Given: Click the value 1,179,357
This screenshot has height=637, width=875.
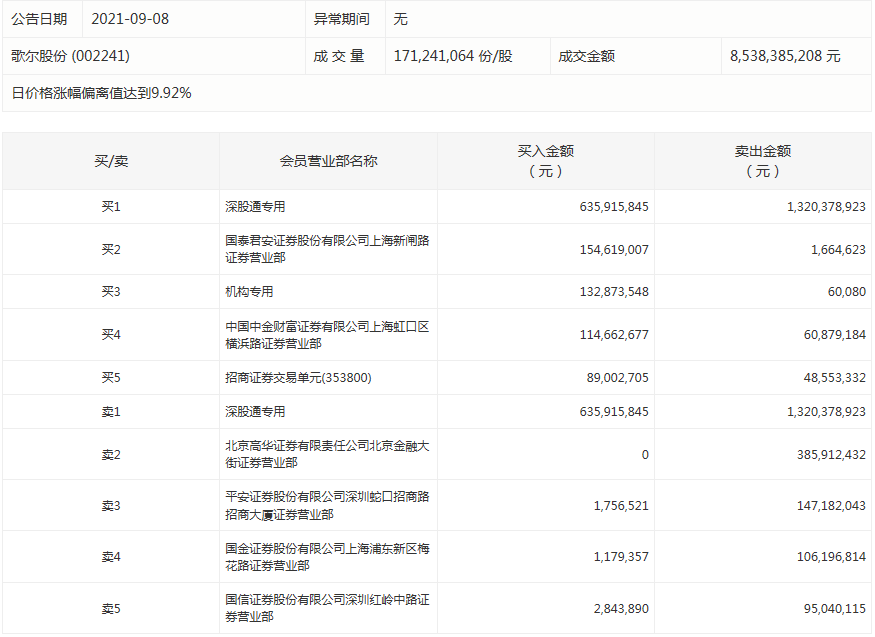Looking at the screenshot, I should tap(621, 557).
